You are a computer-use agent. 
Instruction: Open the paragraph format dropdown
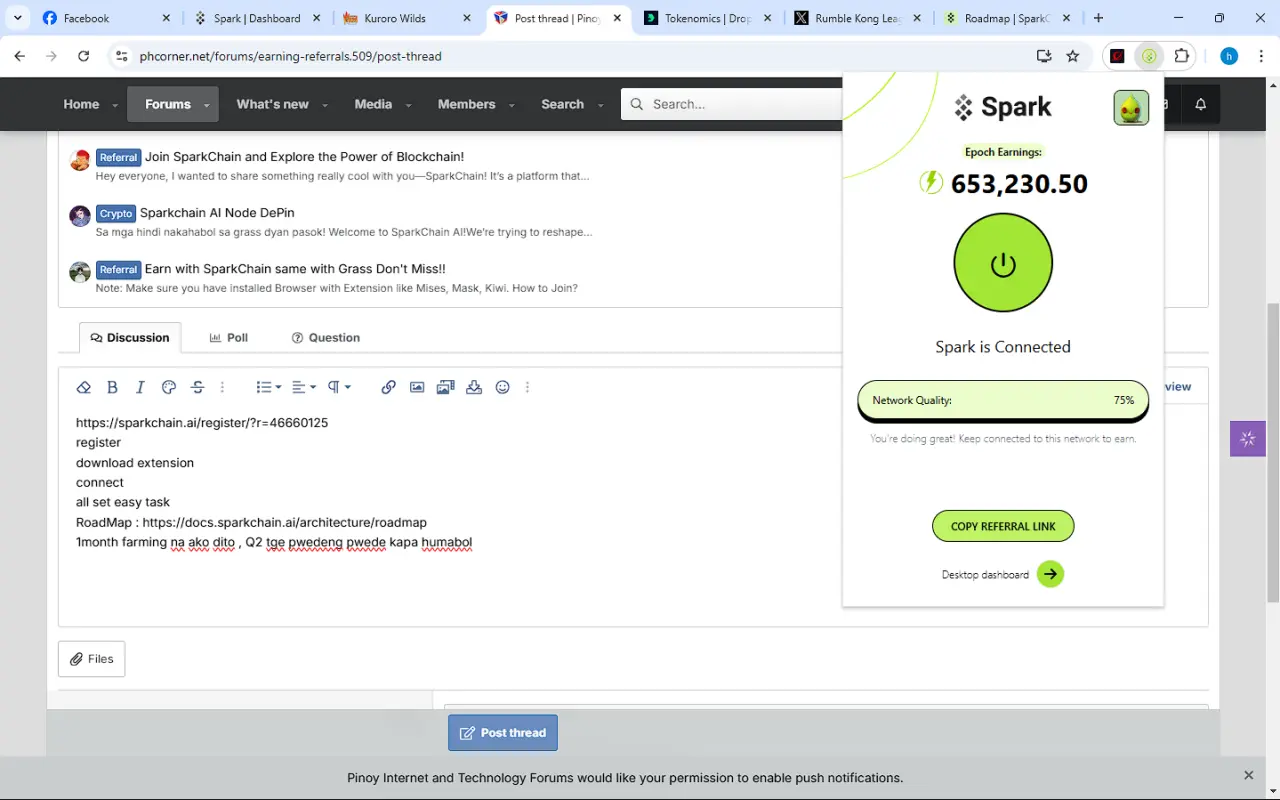coord(339,387)
